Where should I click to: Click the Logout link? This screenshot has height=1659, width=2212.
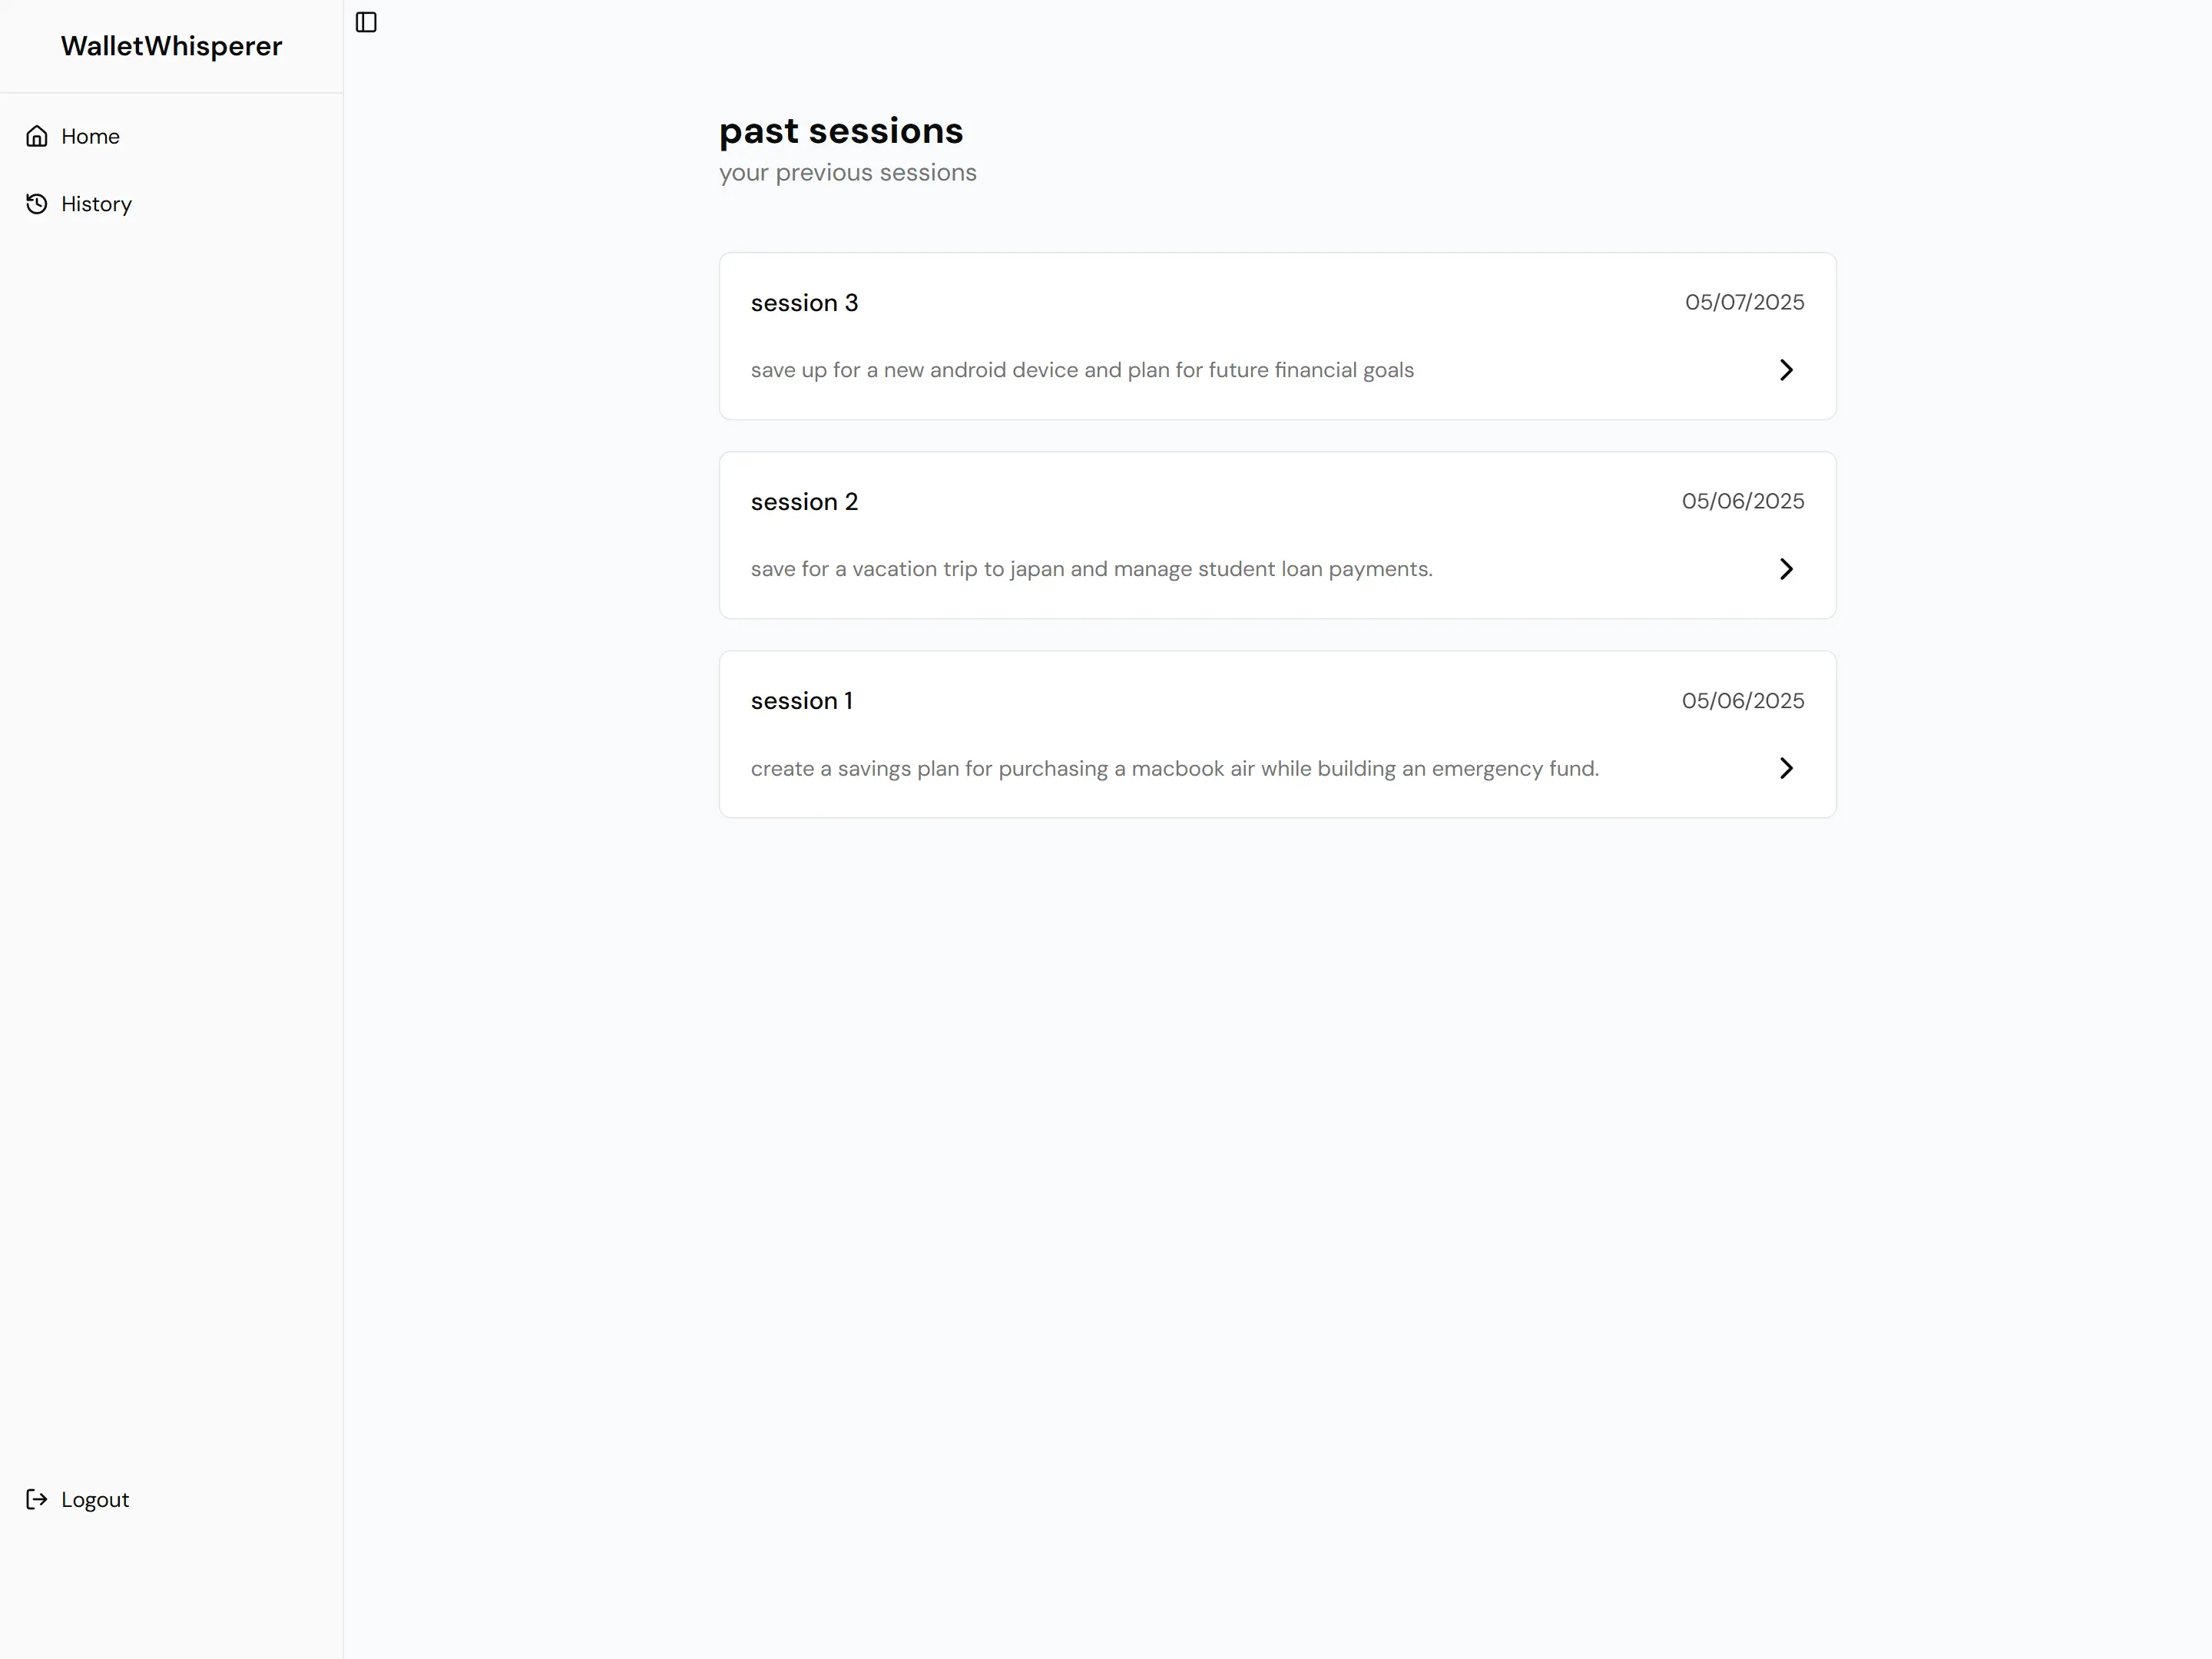click(94, 1499)
